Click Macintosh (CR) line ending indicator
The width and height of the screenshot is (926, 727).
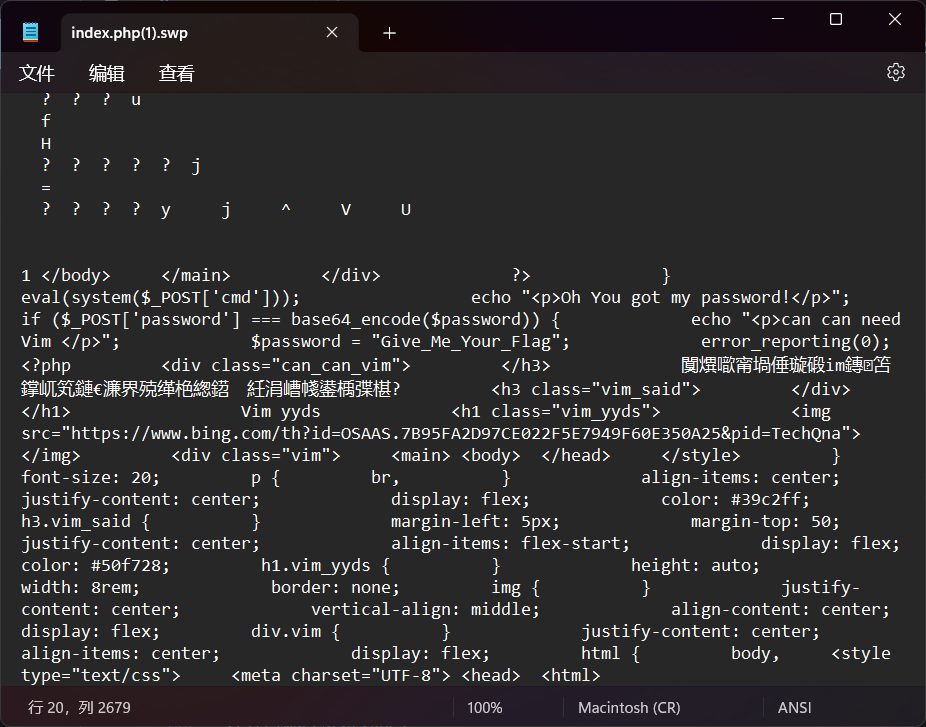[x=628, y=707]
